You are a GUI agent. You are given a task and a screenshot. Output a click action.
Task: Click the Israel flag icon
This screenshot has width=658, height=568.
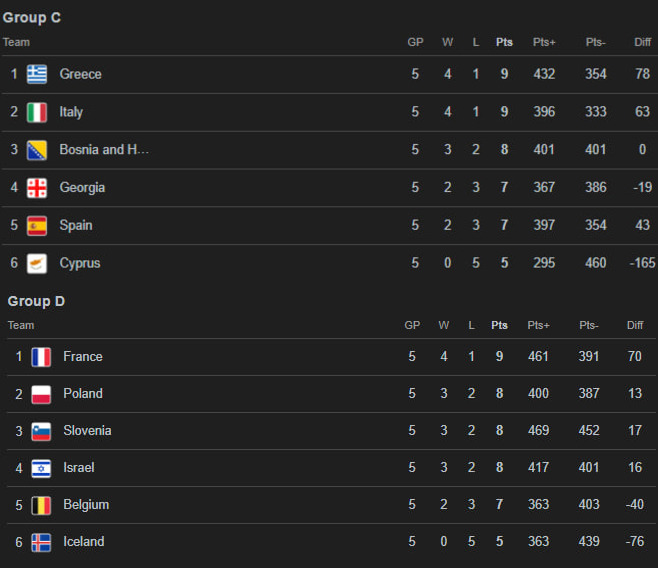click(x=41, y=468)
